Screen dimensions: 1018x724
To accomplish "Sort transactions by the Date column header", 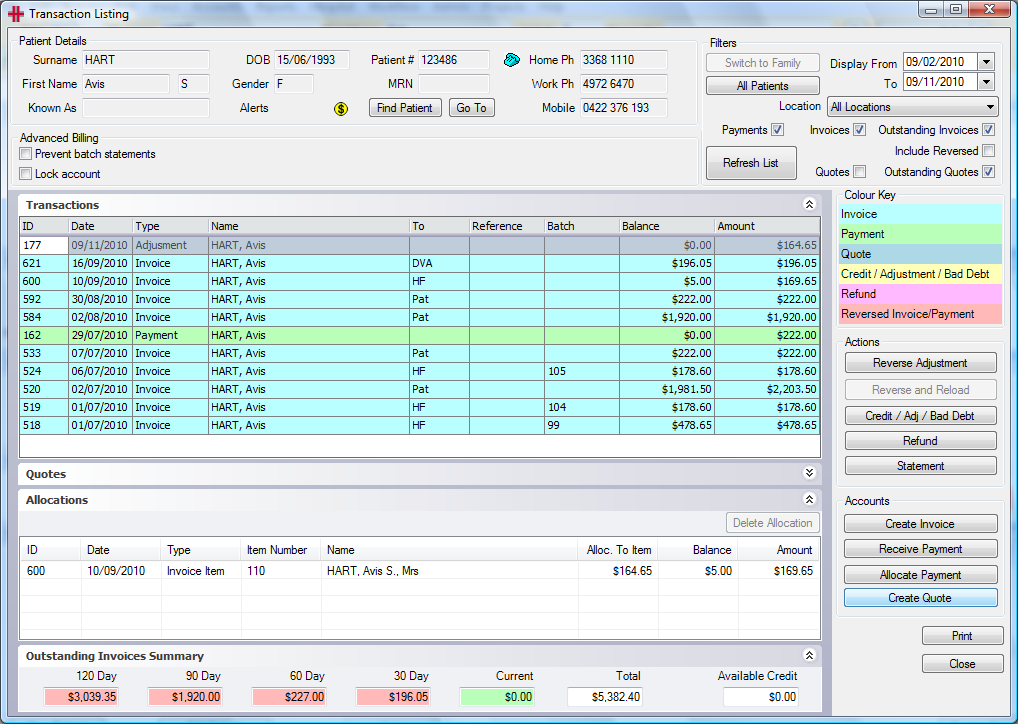I will pos(101,226).
